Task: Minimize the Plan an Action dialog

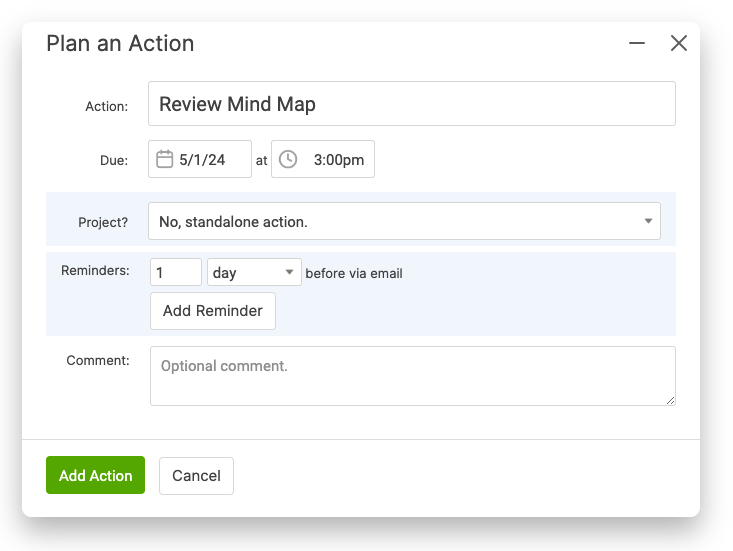Action: pyautogui.click(x=637, y=43)
